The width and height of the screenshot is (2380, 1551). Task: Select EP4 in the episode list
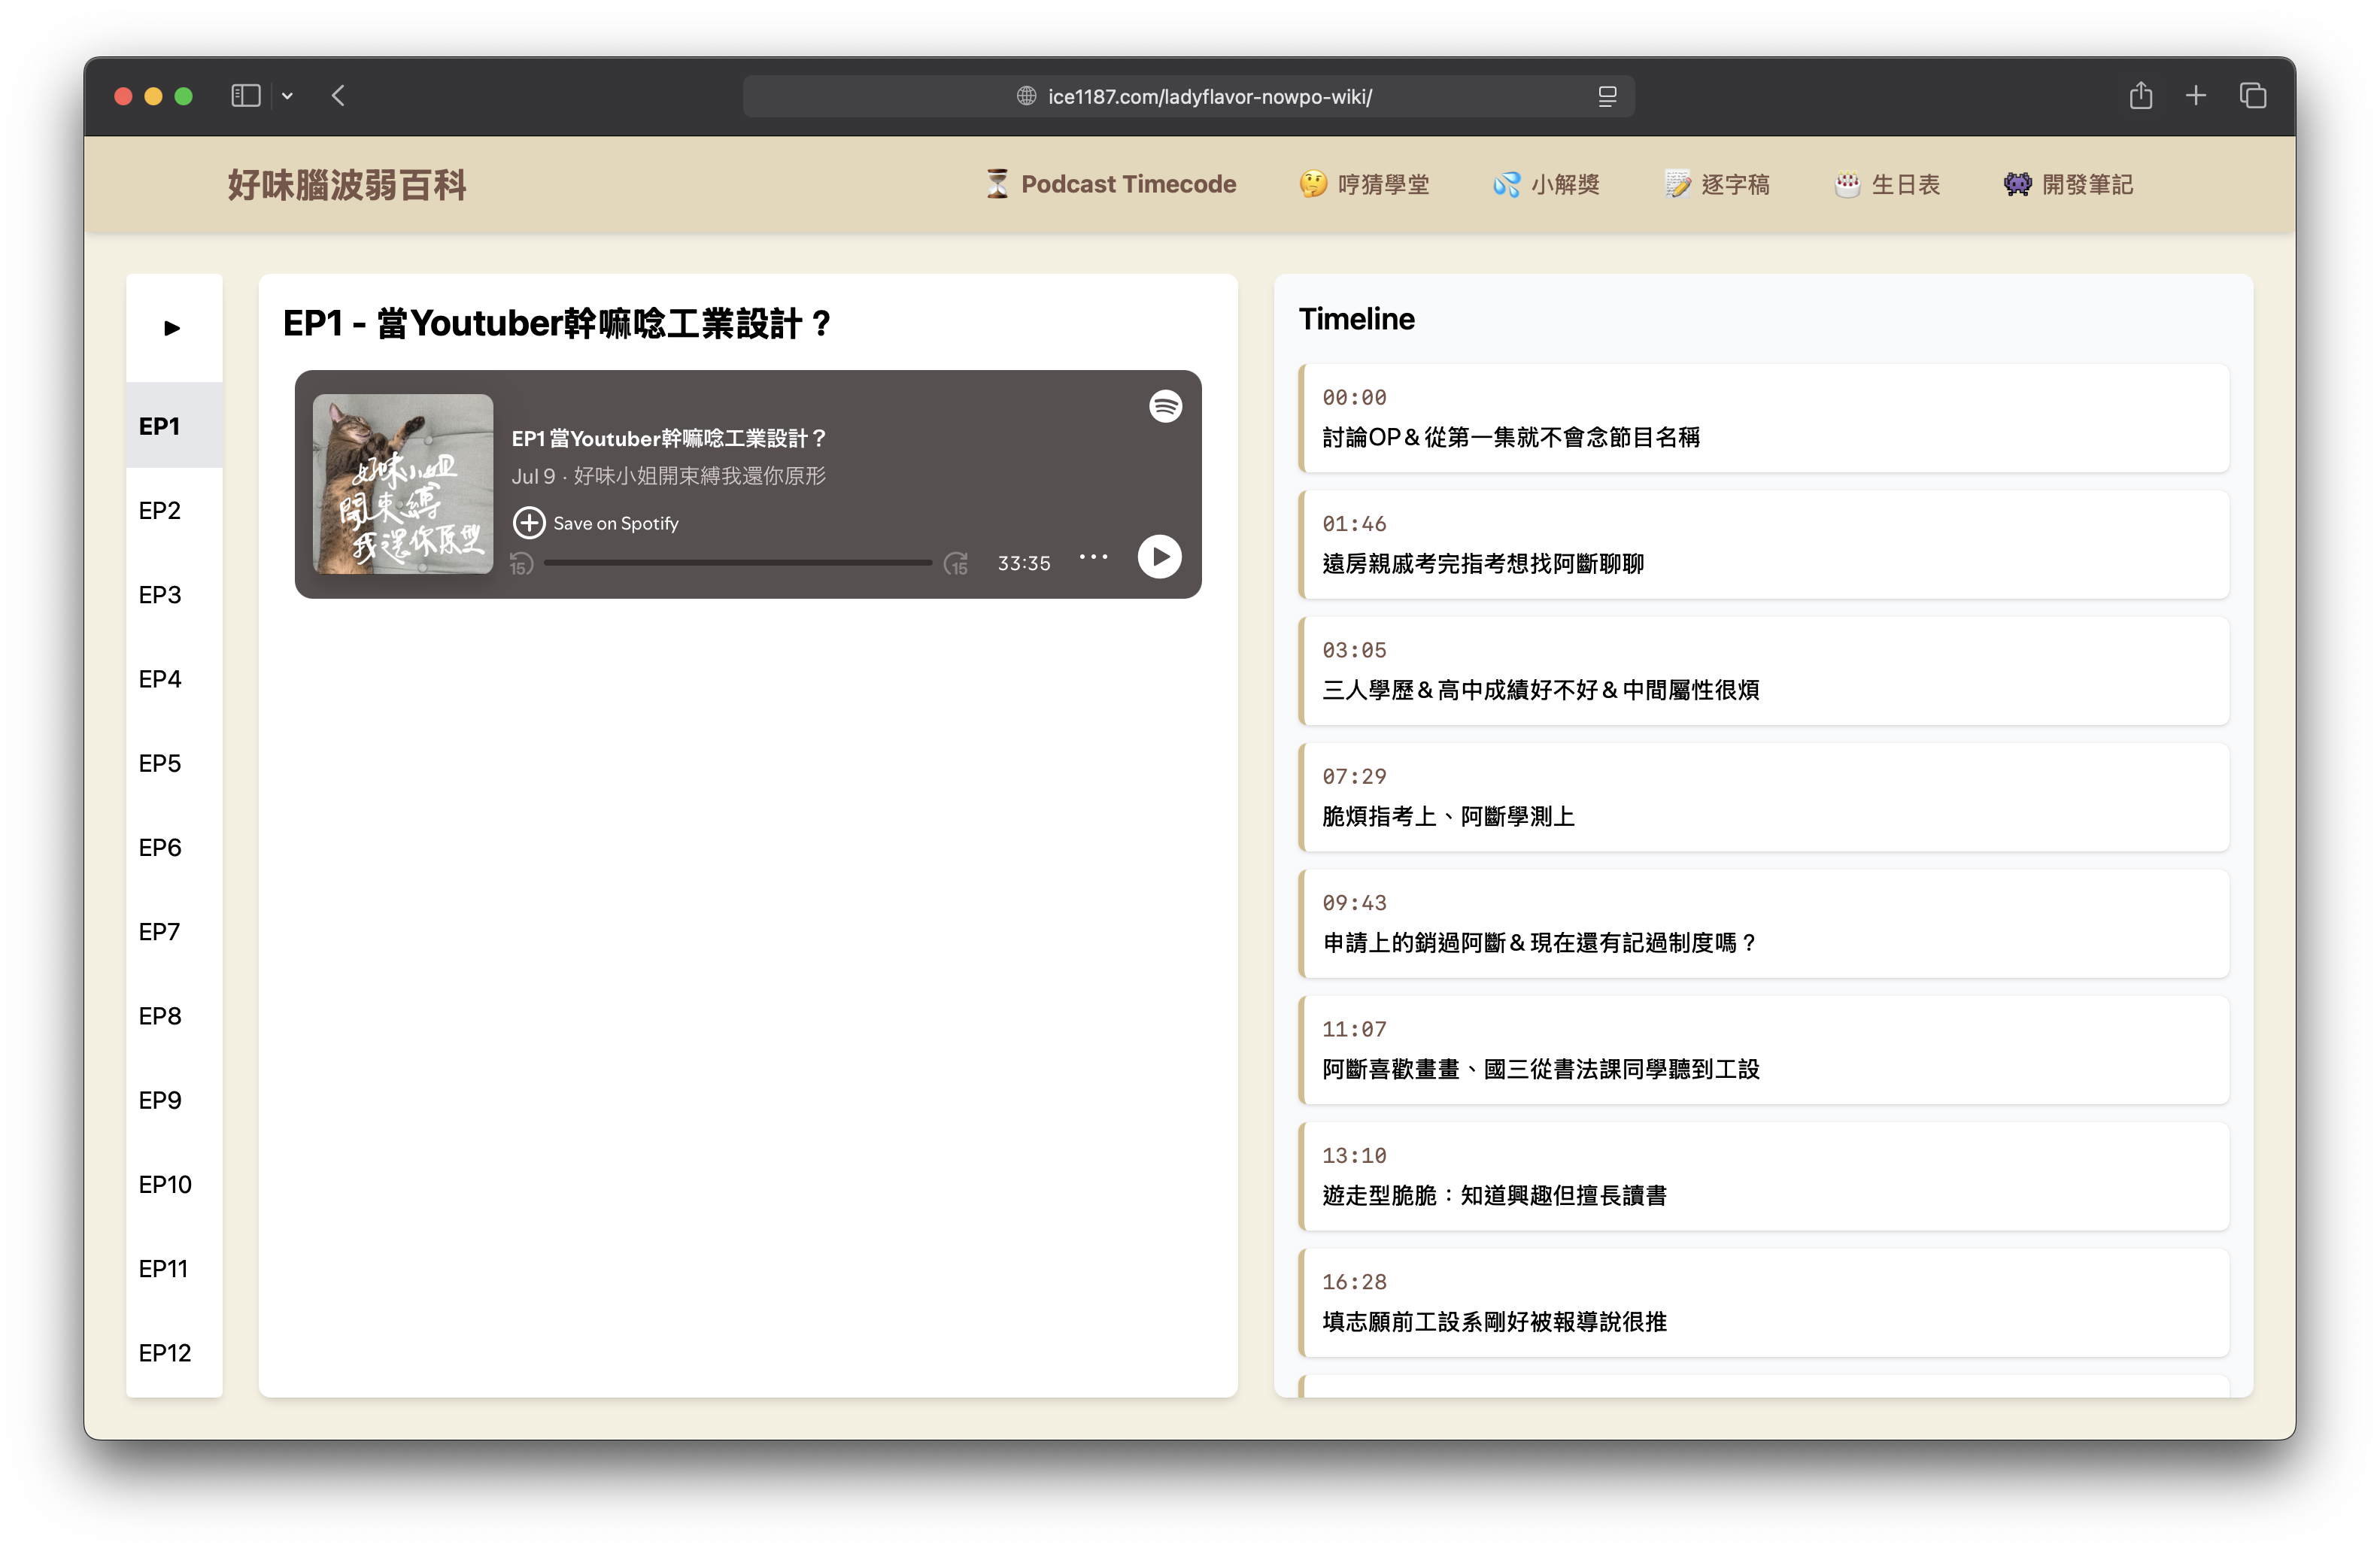point(174,679)
